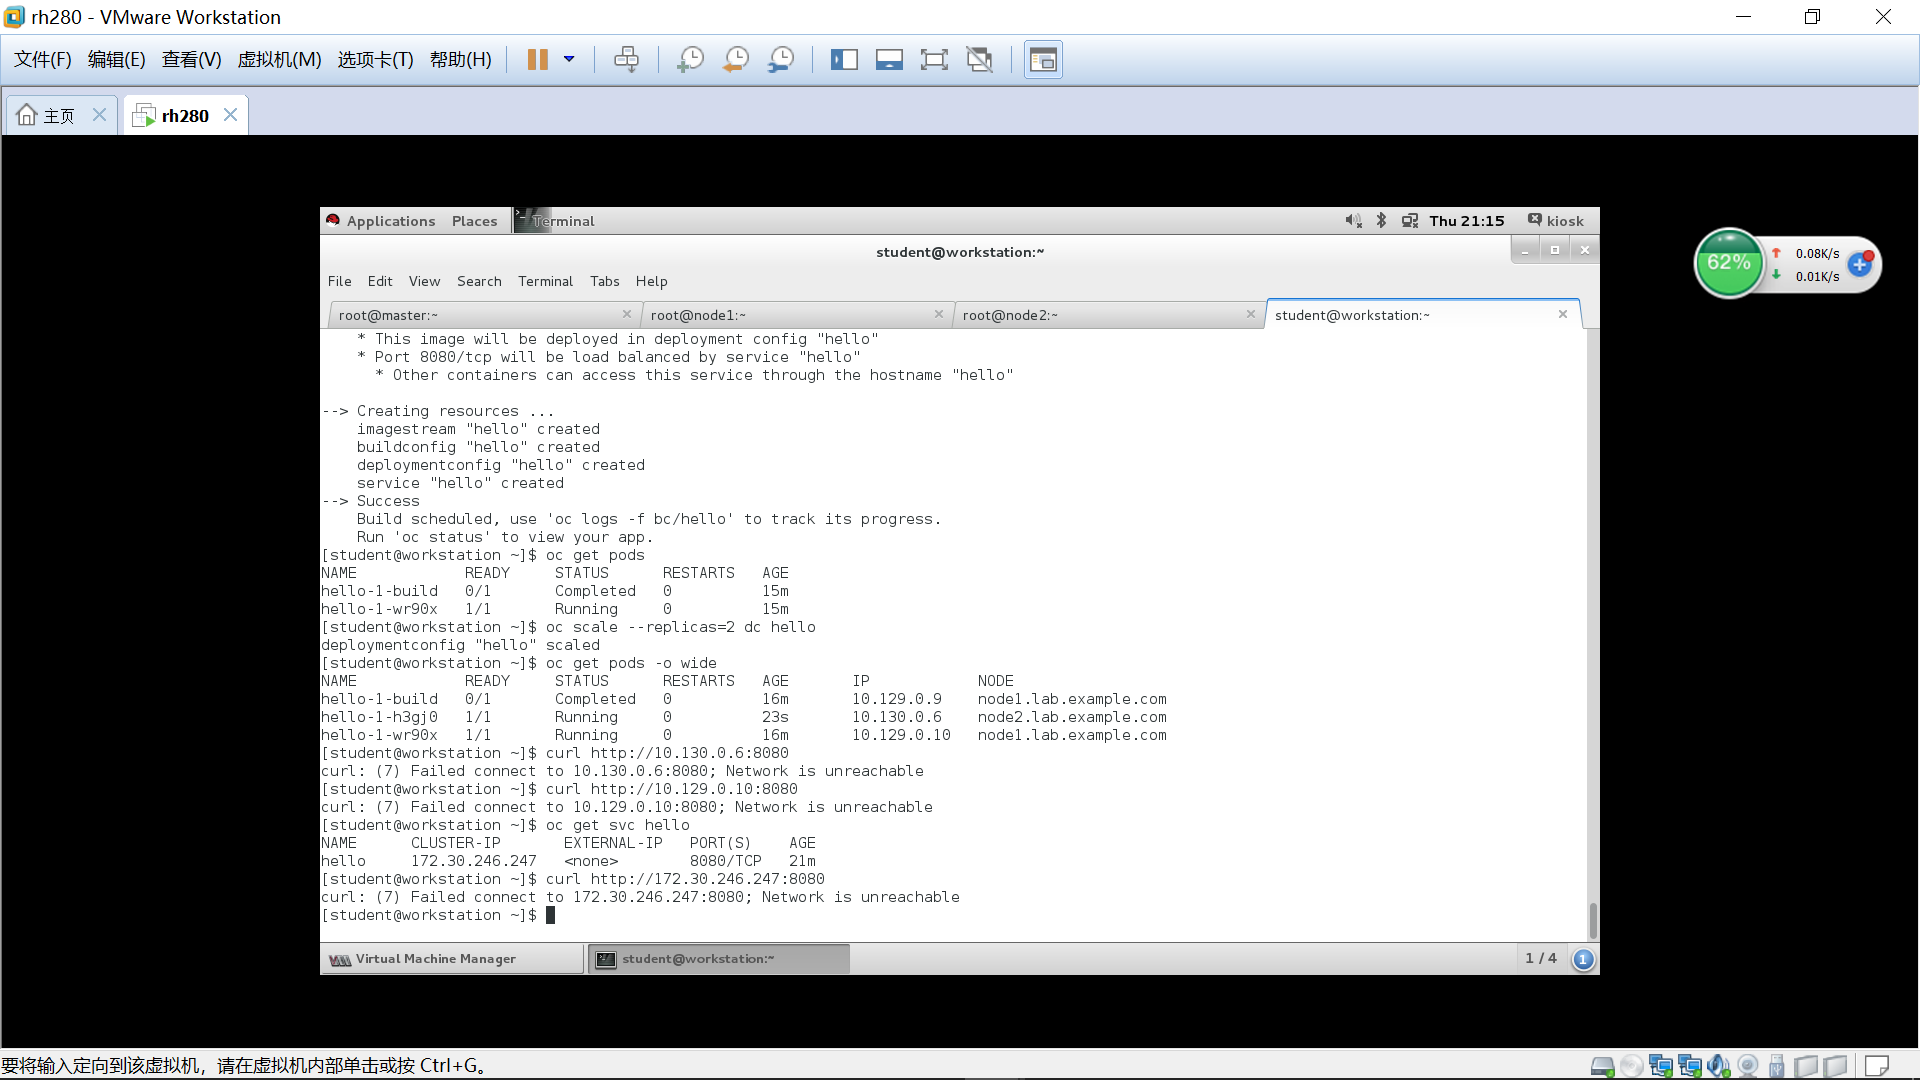Click the green 62% memory gauge widget
The height and width of the screenshot is (1080, 1920).
(x=1728, y=264)
